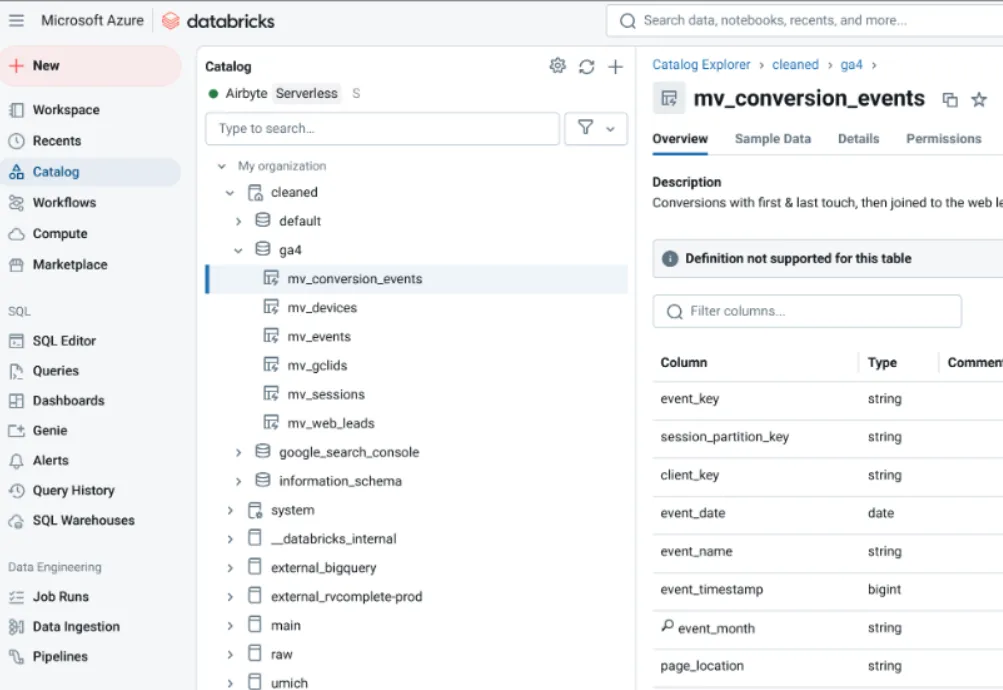Open the hamburger menu next to Microsoft Azure
The image size is (1003, 690).
(x=18, y=19)
